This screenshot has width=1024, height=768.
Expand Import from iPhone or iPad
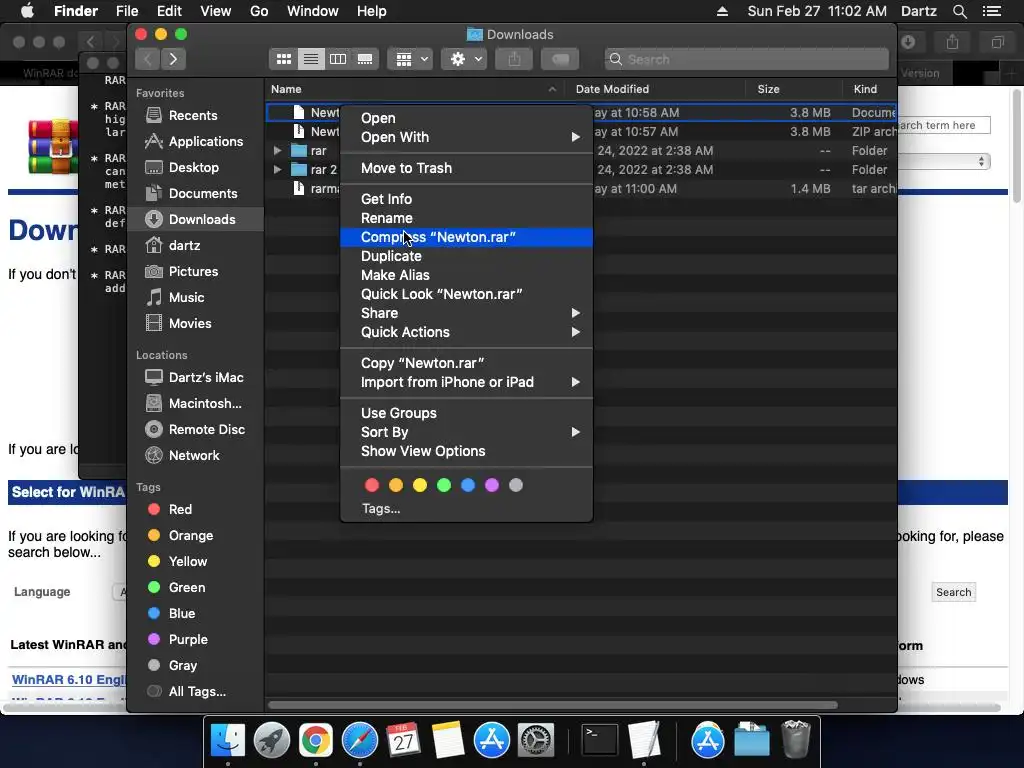tap(466, 383)
